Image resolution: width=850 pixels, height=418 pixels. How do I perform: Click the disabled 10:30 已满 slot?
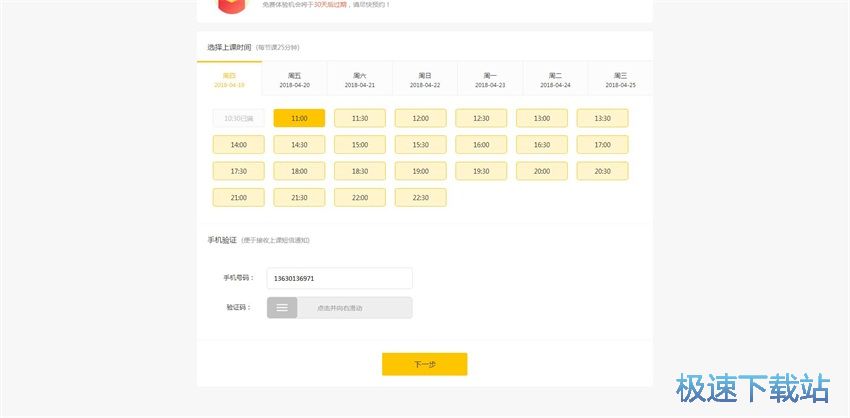(x=239, y=118)
